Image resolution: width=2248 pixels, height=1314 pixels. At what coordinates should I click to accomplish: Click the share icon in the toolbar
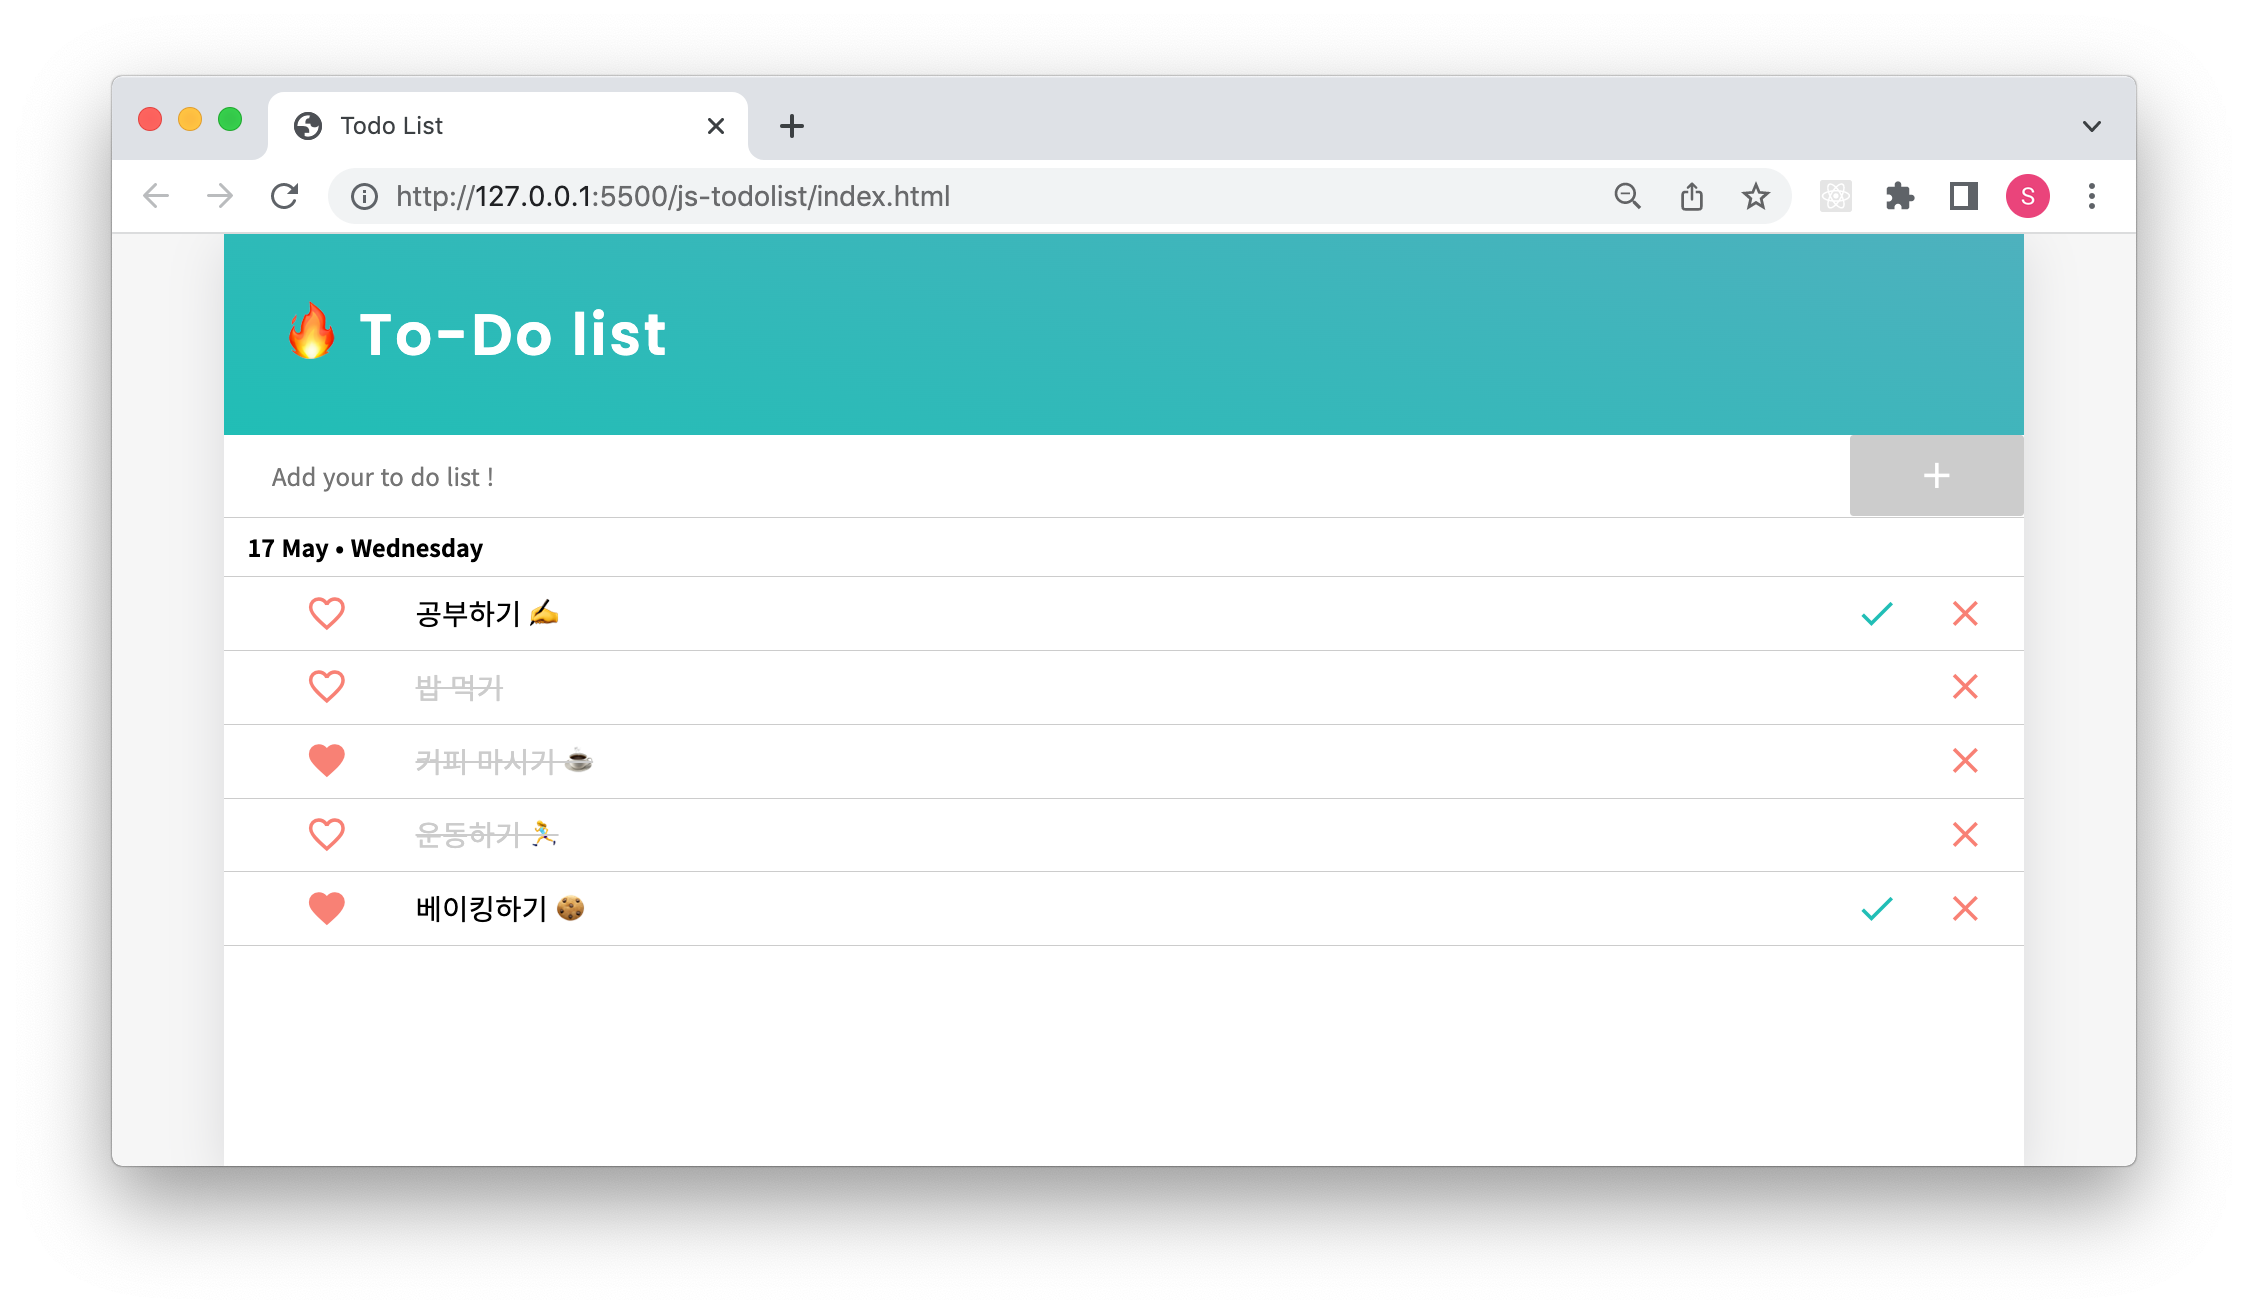pyautogui.click(x=1691, y=196)
